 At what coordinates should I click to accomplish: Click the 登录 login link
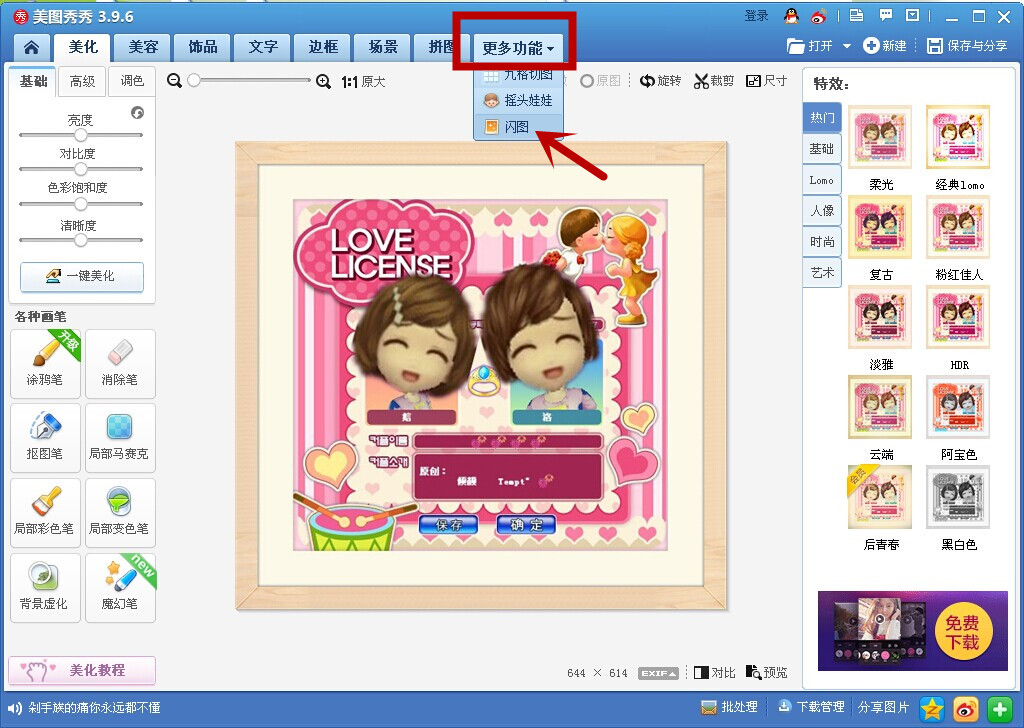click(756, 16)
